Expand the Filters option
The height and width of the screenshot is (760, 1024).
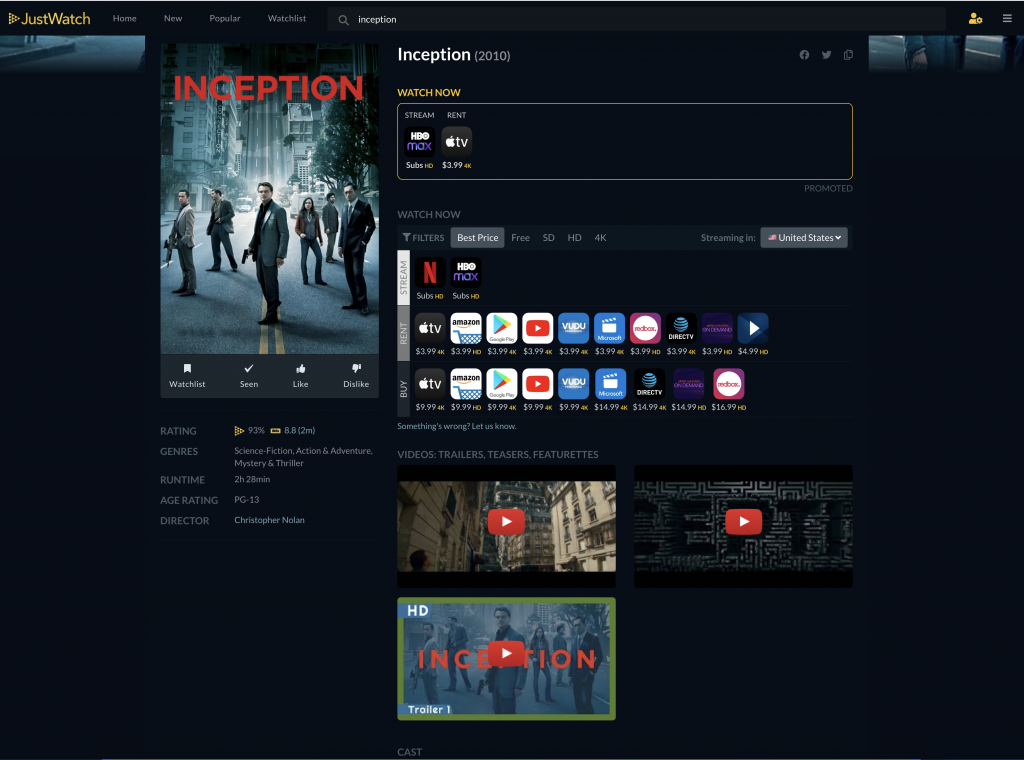tap(423, 238)
